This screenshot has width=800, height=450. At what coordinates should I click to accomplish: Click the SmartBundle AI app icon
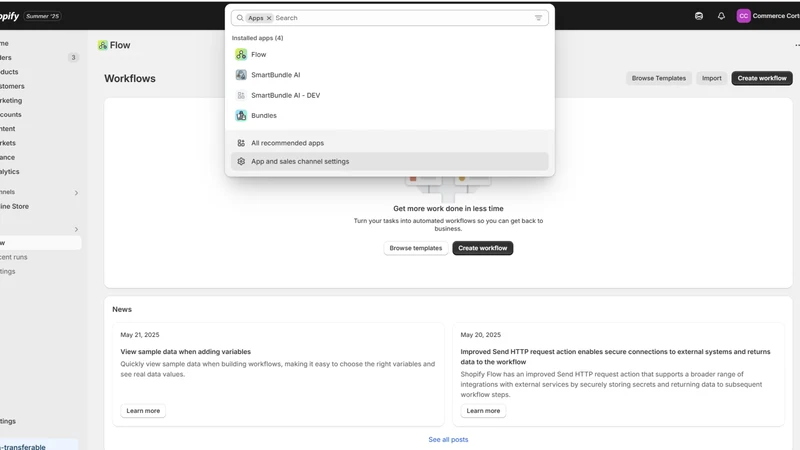tap(241, 74)
